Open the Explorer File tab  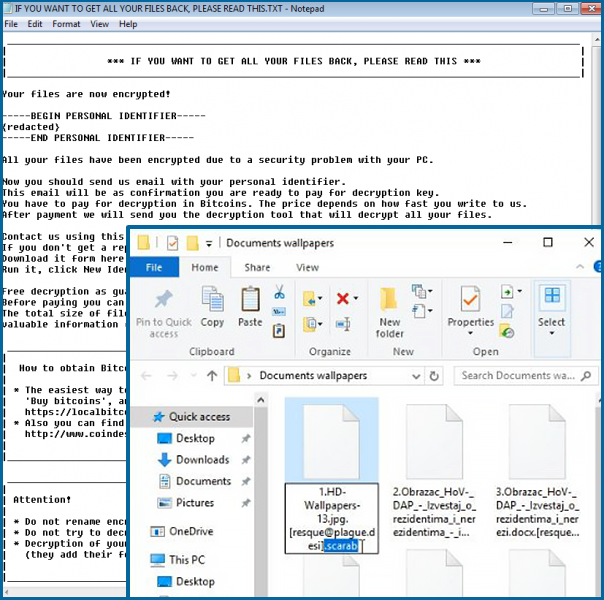[x=154, y=267]
